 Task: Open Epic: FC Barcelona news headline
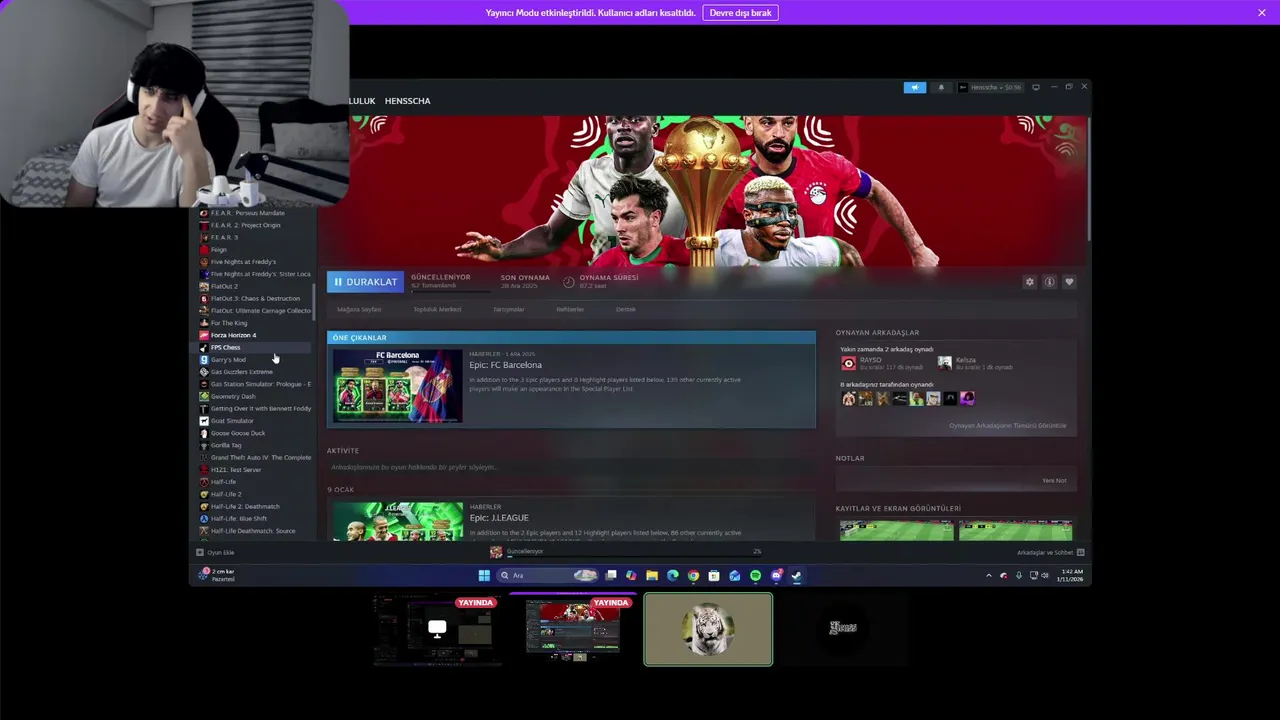point(506,365)
